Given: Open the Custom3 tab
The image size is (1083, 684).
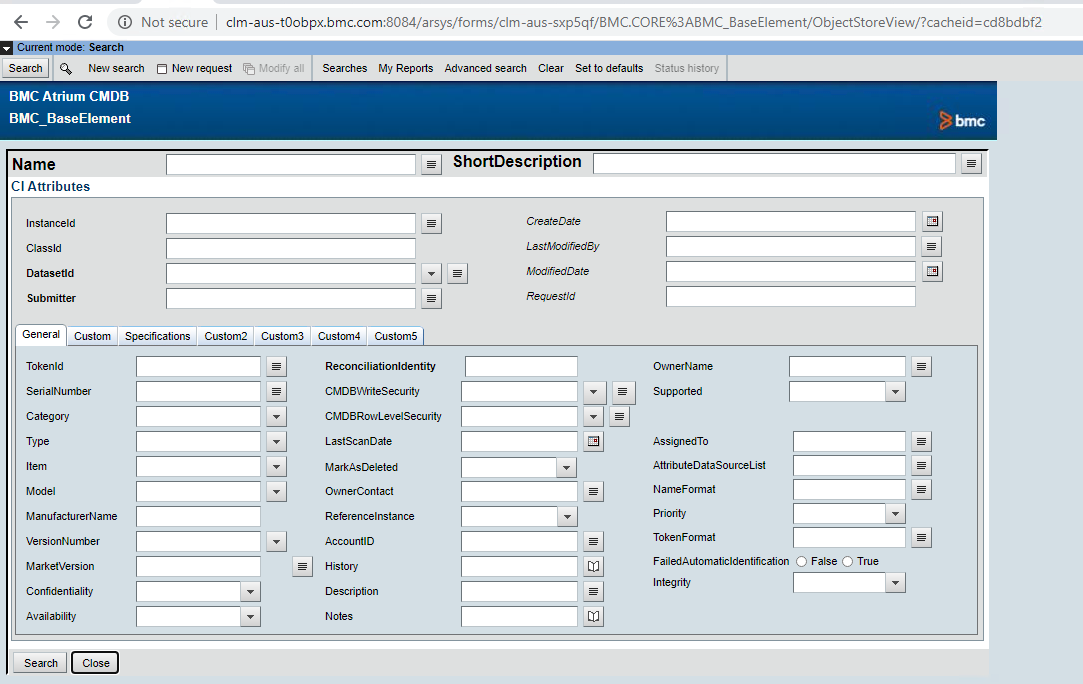Looking at the screenshot, I should (x=282, y=336).
